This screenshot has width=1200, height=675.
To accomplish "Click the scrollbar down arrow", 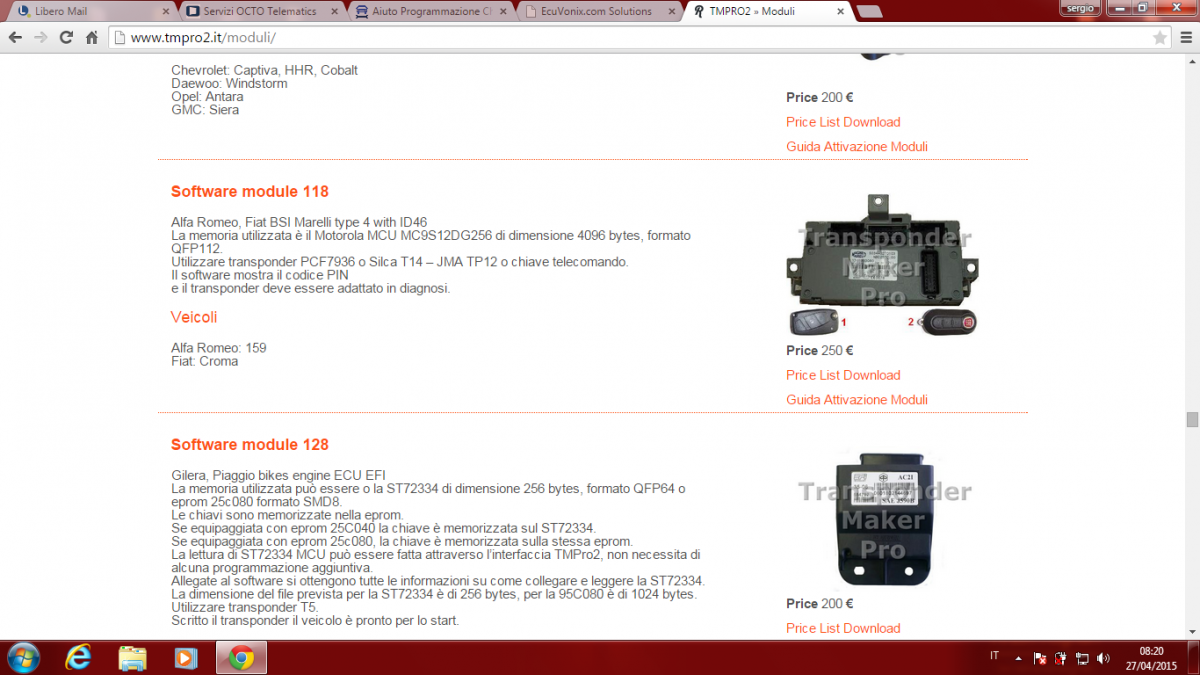I will 1191,631.
